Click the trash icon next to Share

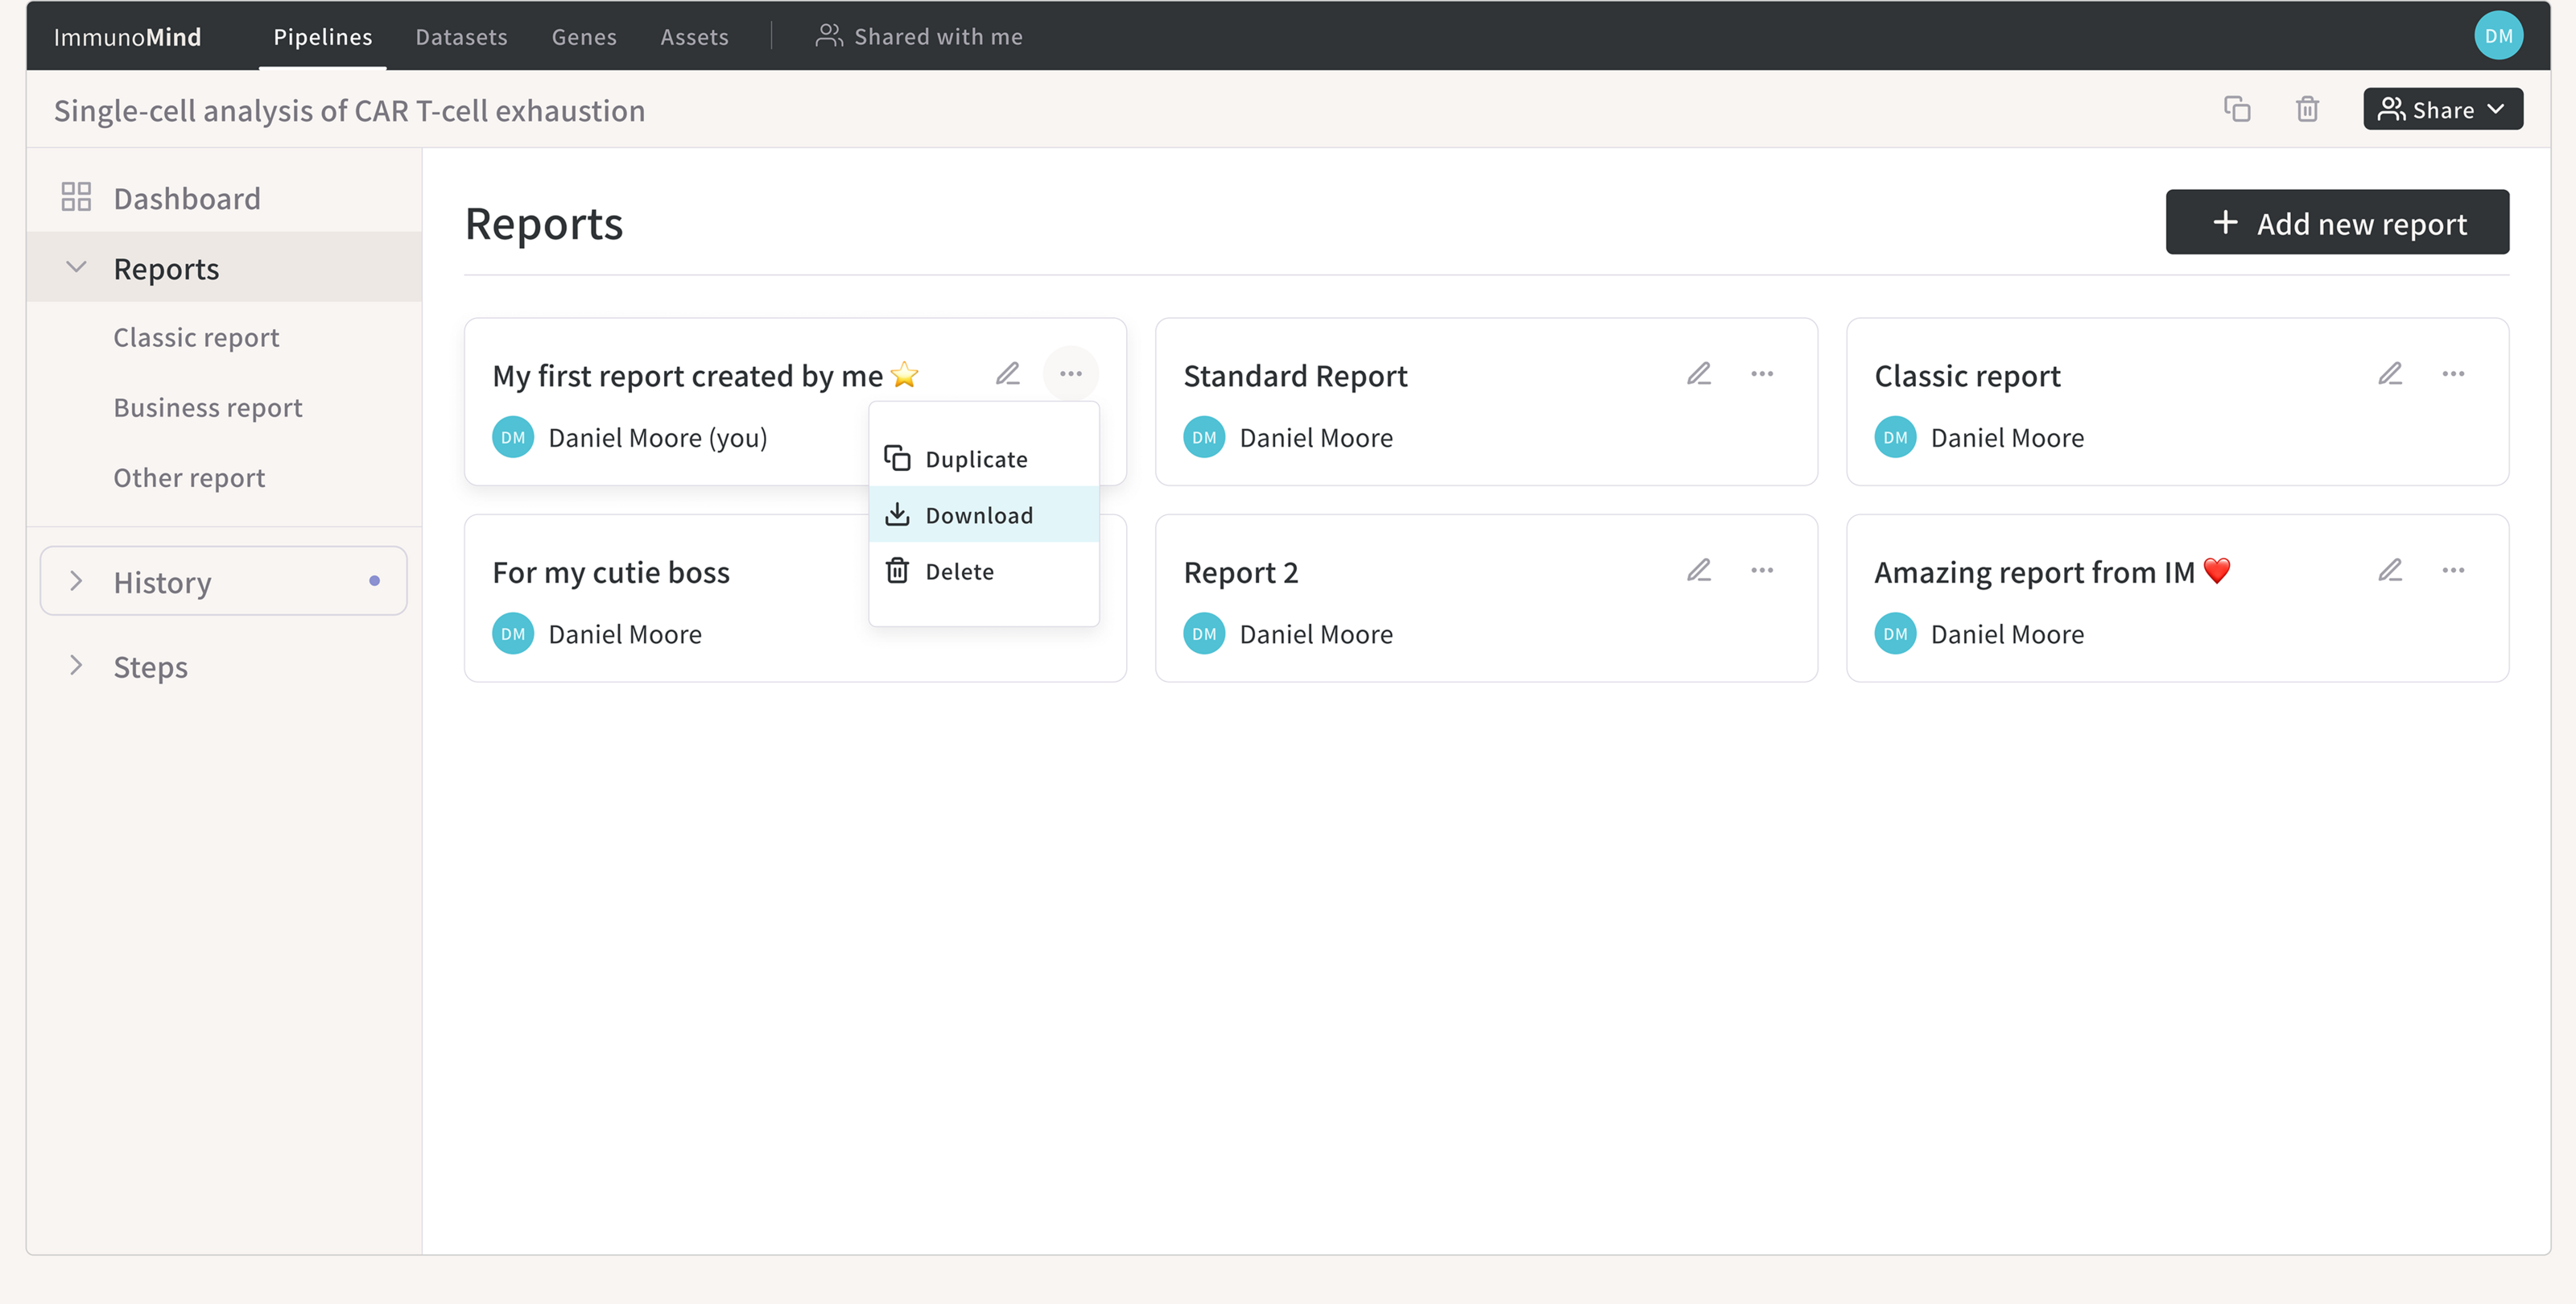click(2306, 109)
